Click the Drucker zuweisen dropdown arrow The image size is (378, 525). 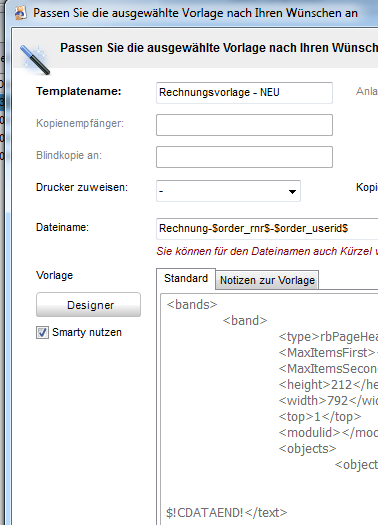(x=292, y=192)
